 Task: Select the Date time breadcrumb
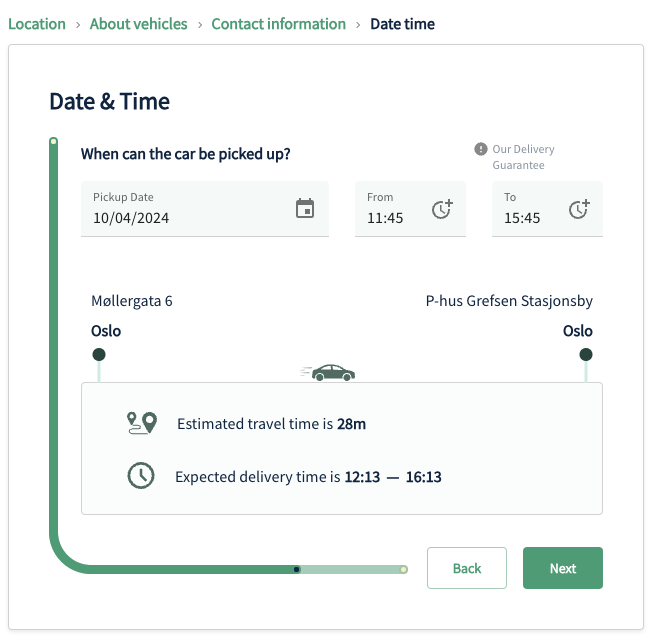pyautogui.click(x=402, y=24)
